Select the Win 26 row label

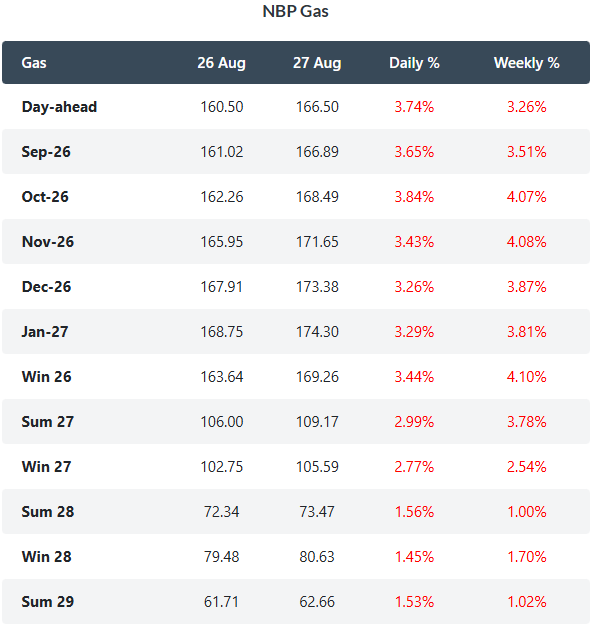coord(47,377)
